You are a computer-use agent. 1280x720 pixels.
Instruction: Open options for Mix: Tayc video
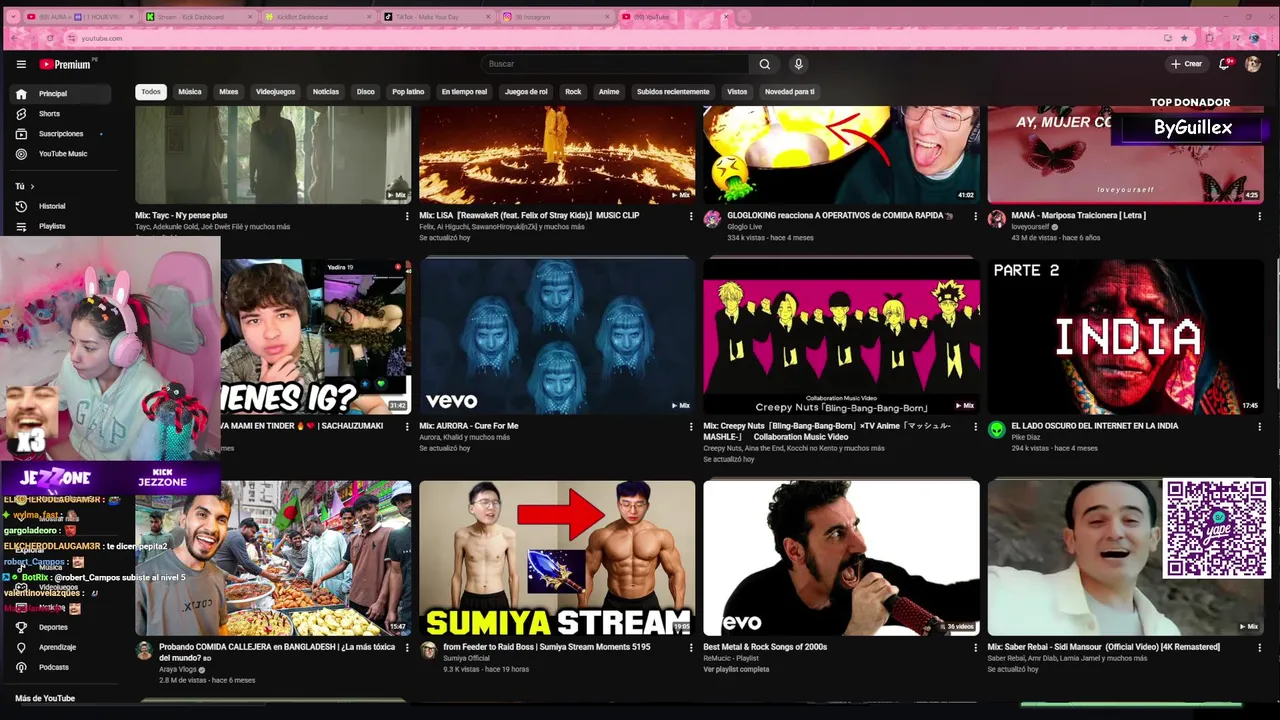[407, 216]
